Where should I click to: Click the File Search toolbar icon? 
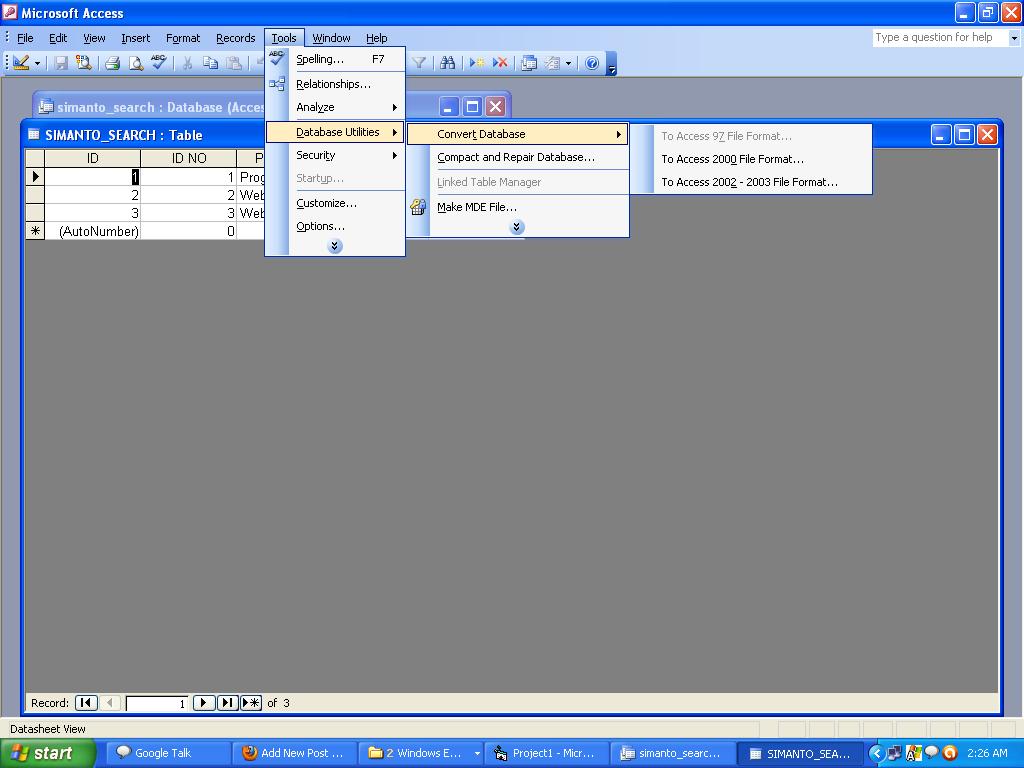[84, 63]
